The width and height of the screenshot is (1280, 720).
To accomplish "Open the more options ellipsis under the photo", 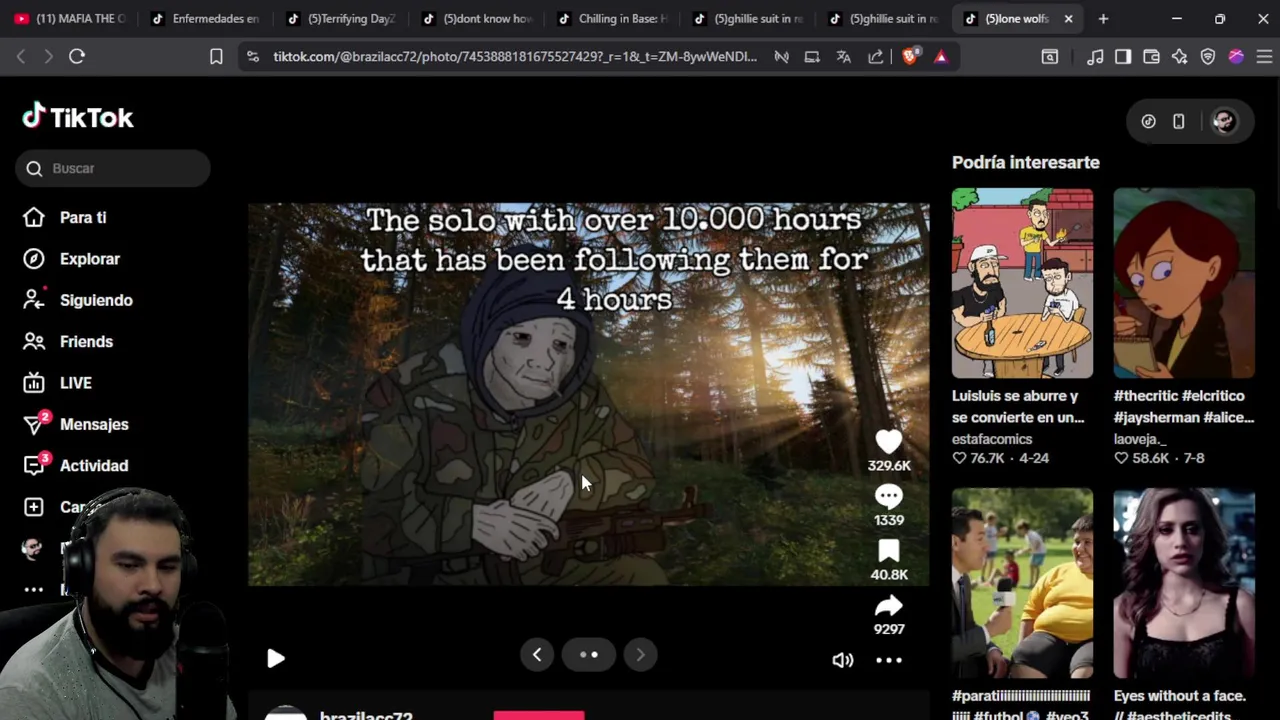I will [x=889, y=660].
